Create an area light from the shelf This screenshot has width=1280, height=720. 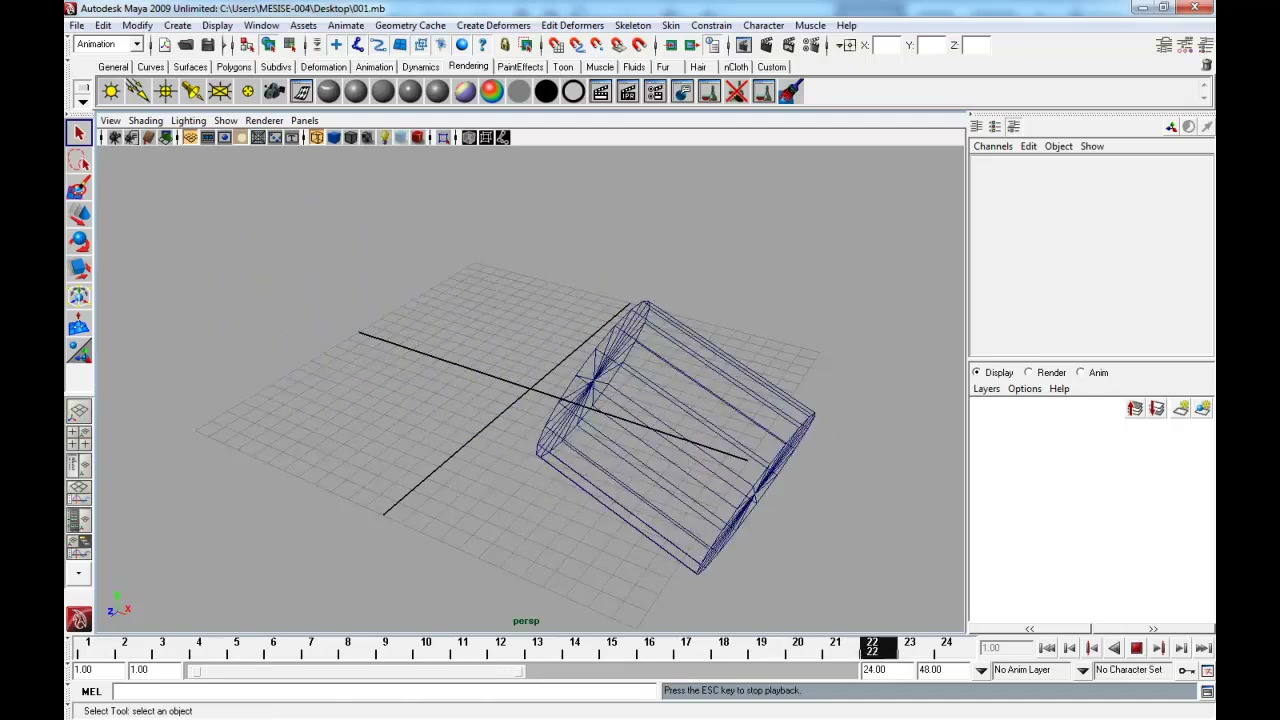pos(219,92)
